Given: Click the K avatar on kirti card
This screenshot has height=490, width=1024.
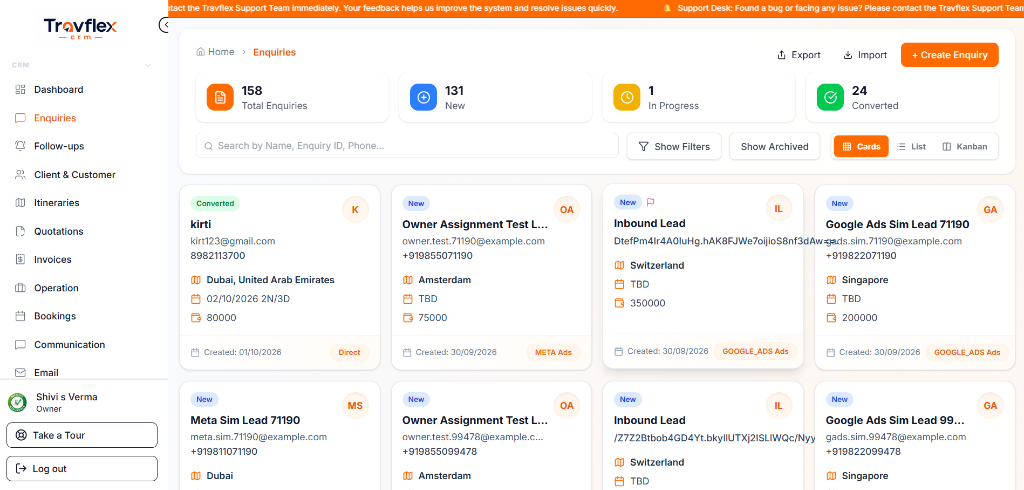Looking at the screenshot, I should click(355, 210).
